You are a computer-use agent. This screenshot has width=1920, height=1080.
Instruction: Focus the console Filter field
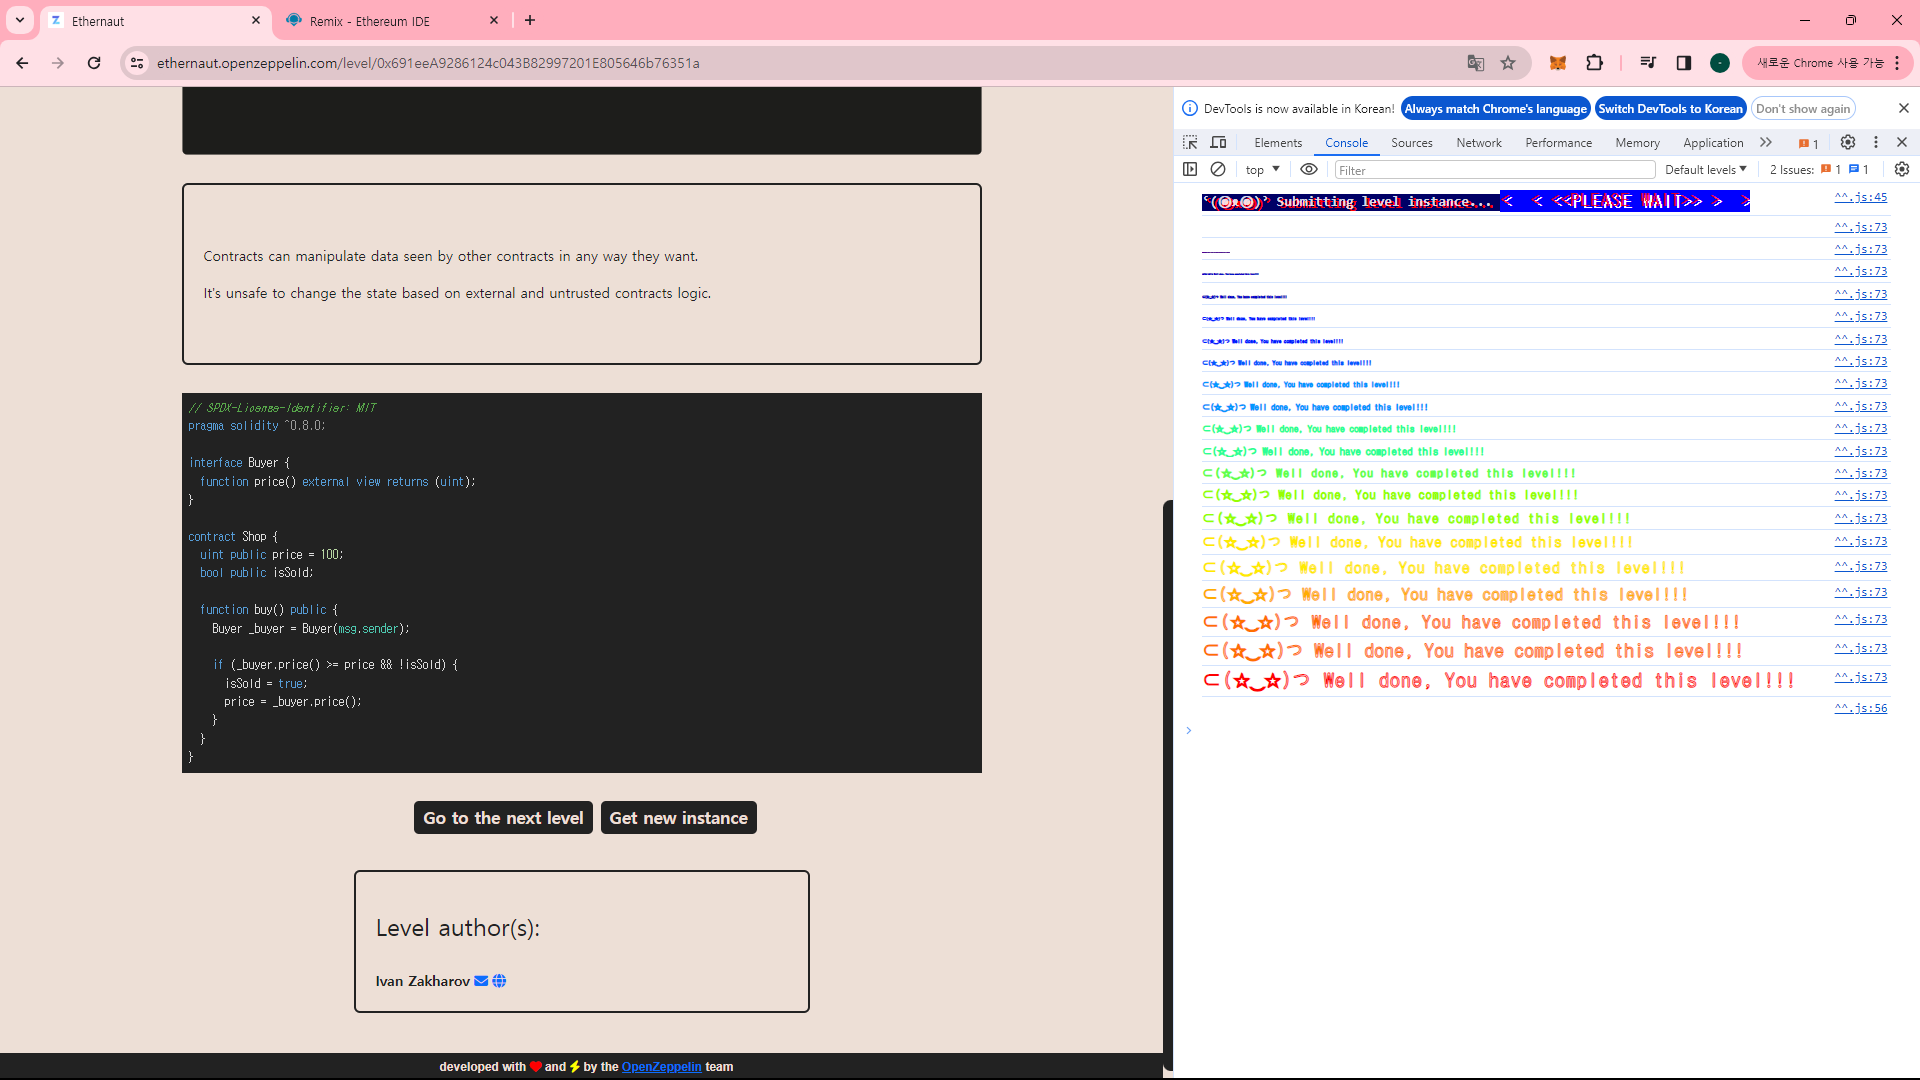1495,170
